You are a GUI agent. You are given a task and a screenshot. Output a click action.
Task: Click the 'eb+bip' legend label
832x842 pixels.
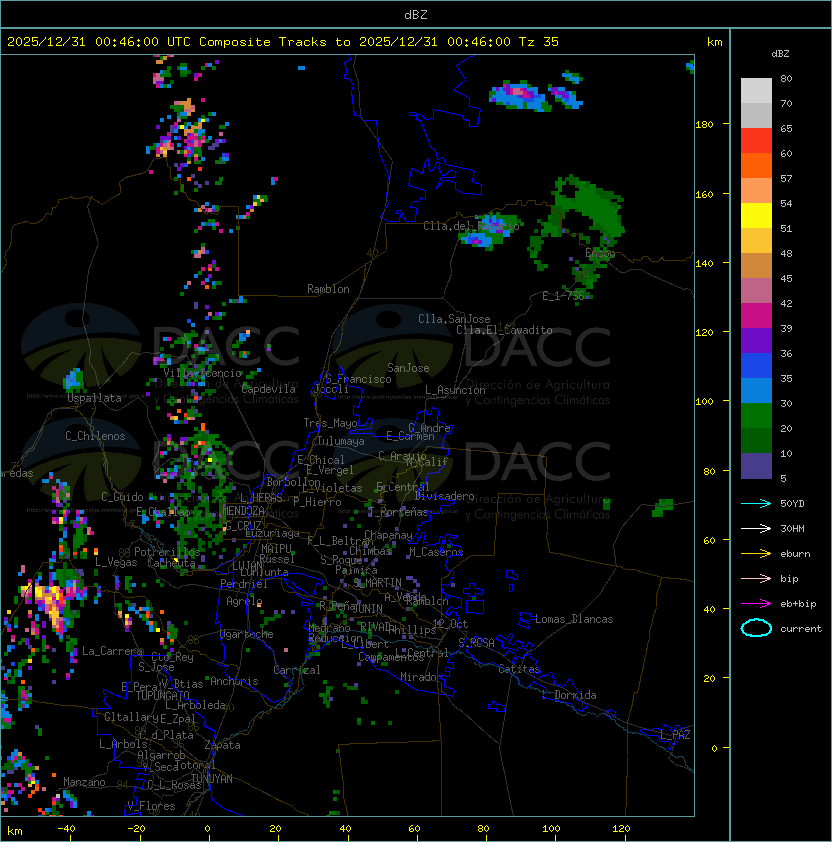click(798, 604)
